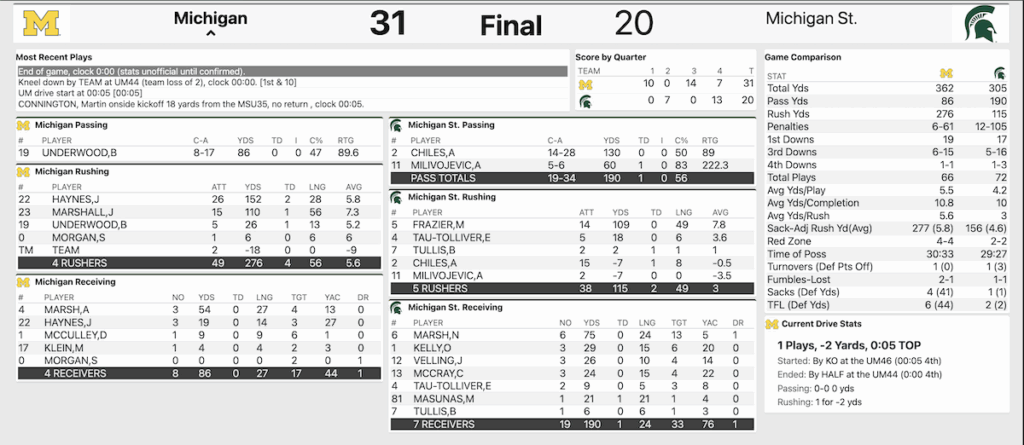Screen dimensions: 1024x445
Task: Click the Spartan logo beside Michigan St. Passing
Action: [396, 125]
